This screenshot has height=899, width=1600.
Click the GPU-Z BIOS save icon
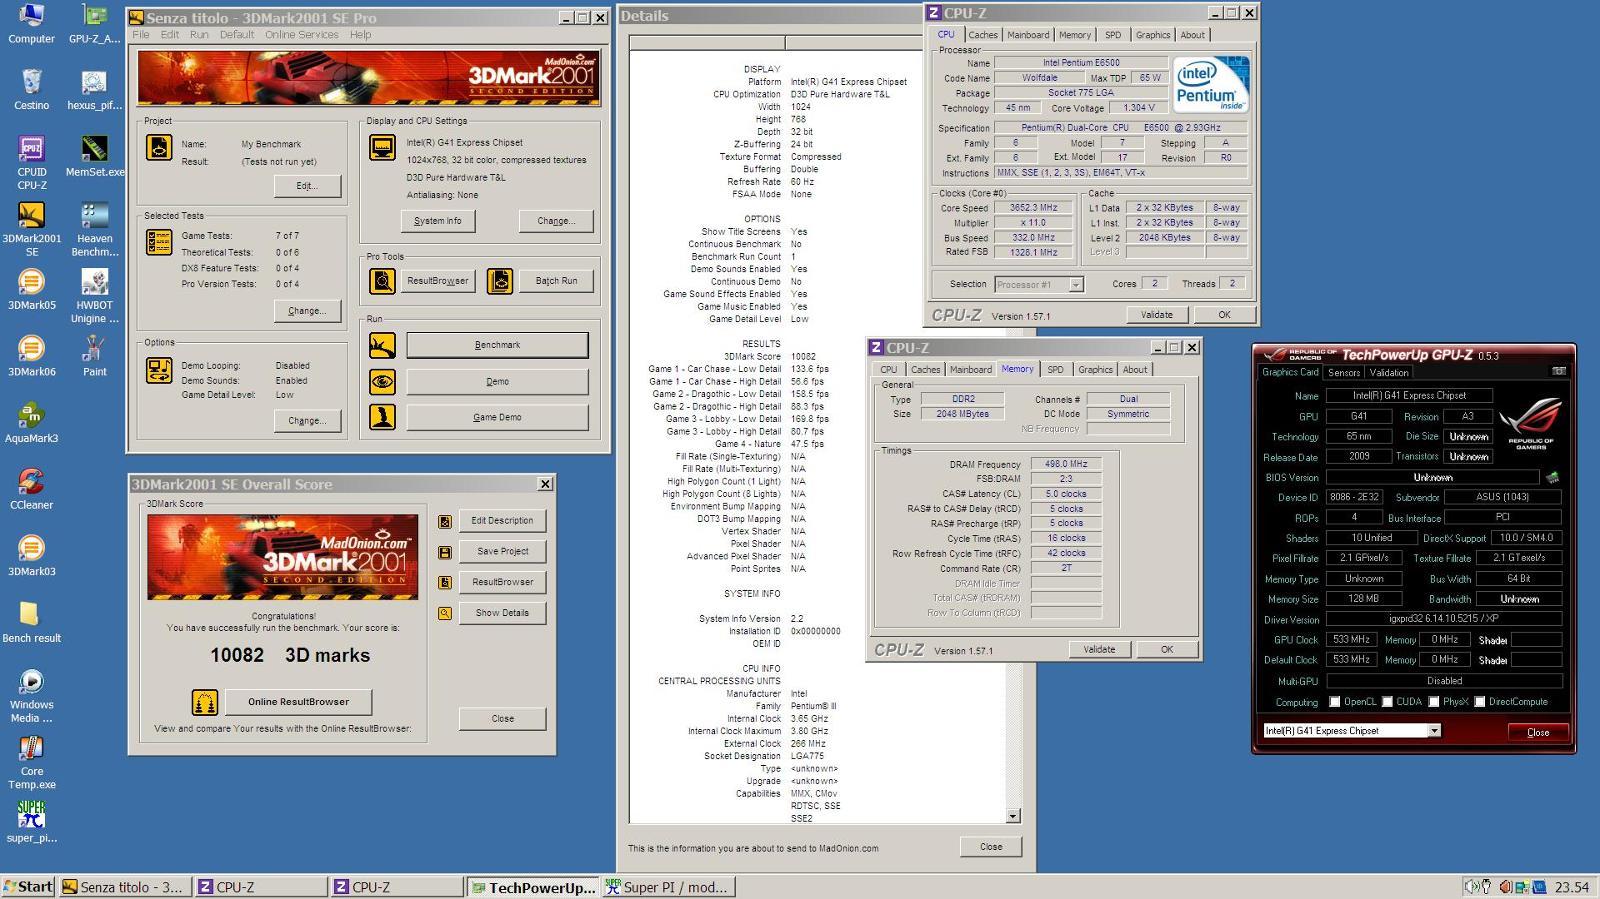(x=1552, y=477)
